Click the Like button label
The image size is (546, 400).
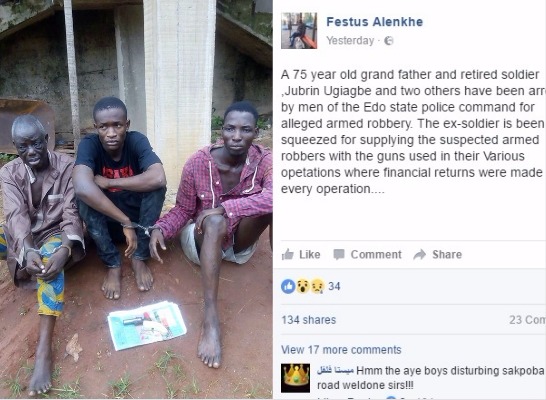[310, 254]
